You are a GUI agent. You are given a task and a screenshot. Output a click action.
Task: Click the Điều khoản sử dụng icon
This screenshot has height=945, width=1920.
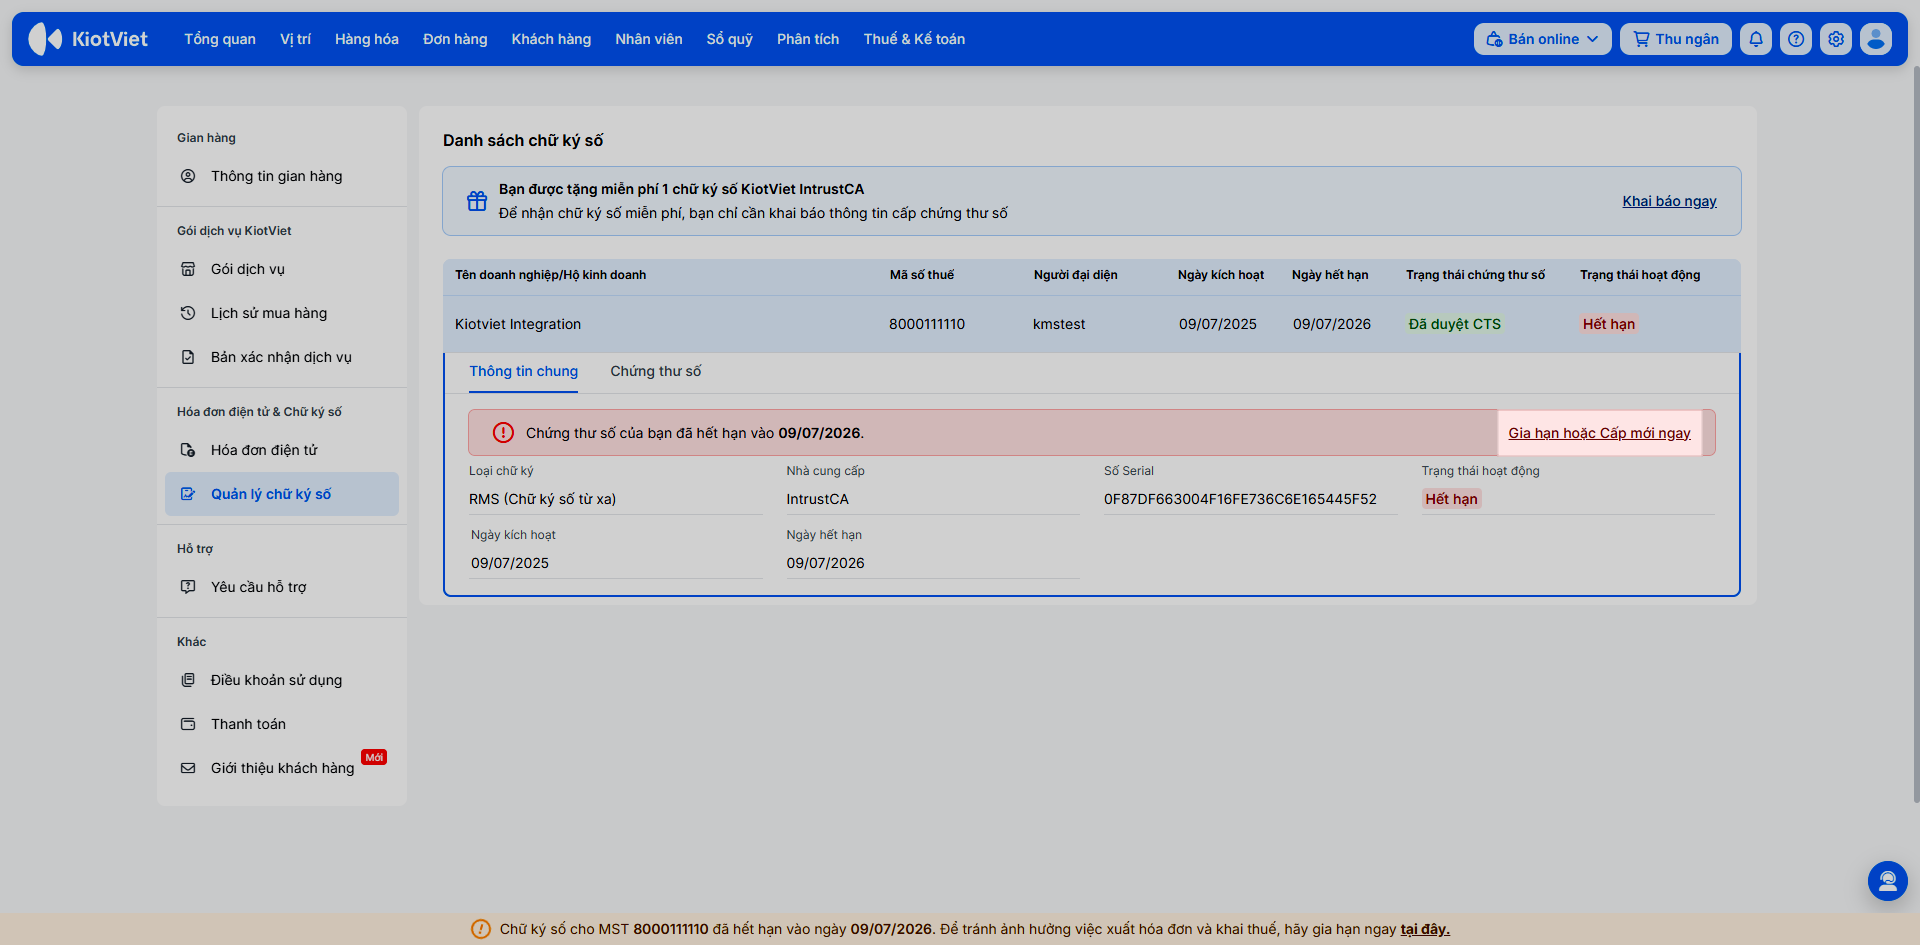coord(188,680)
